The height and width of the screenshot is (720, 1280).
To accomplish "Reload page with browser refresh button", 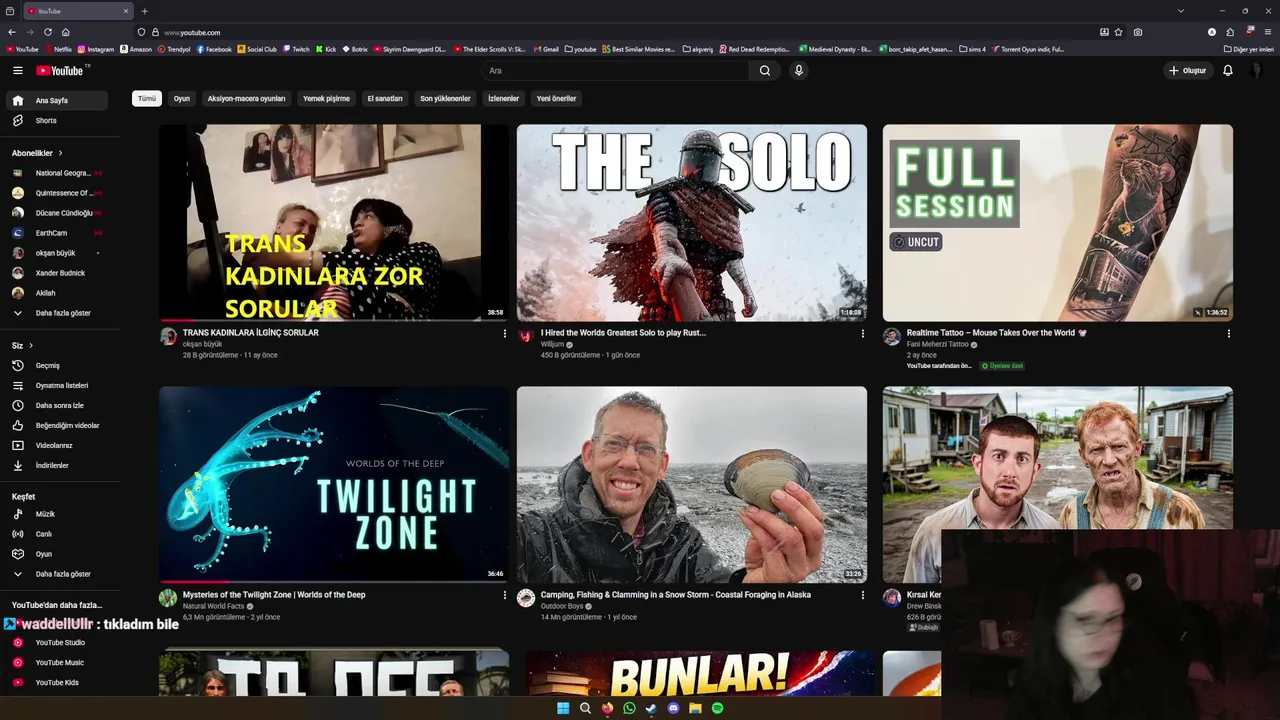I will [48, 32].
